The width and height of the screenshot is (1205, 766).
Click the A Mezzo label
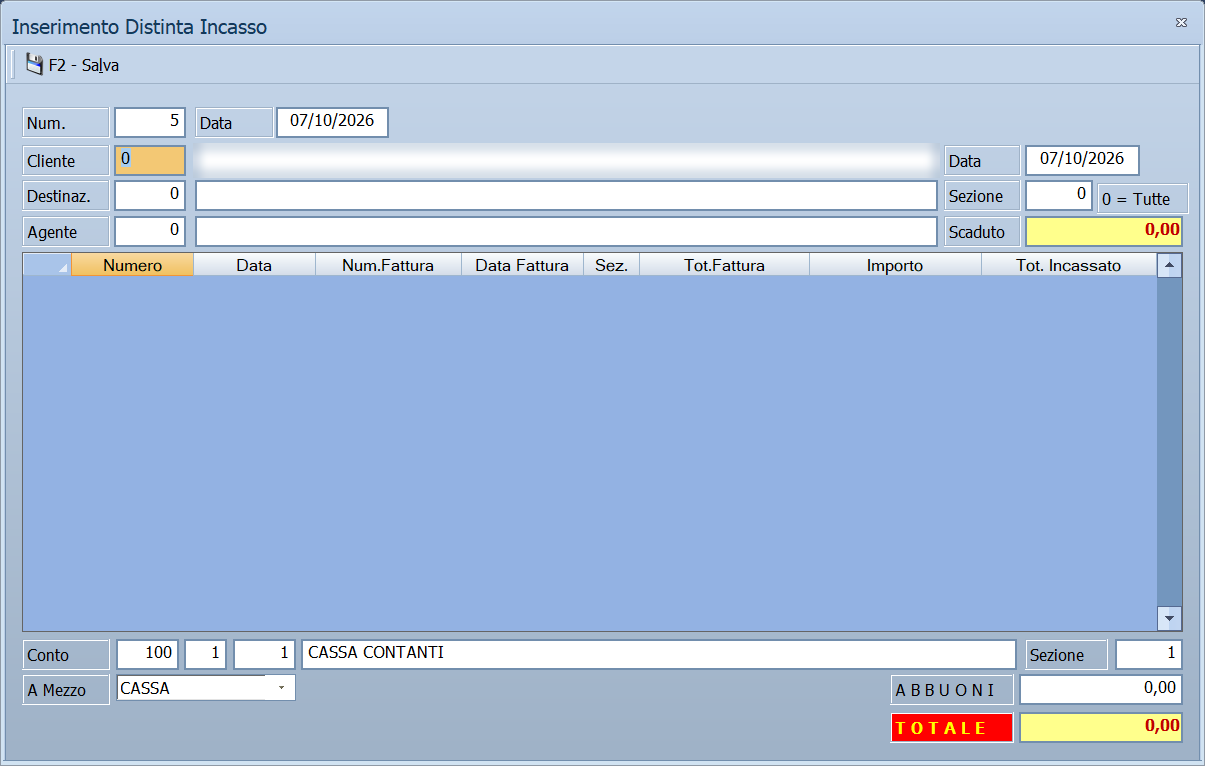coord(66,689)
